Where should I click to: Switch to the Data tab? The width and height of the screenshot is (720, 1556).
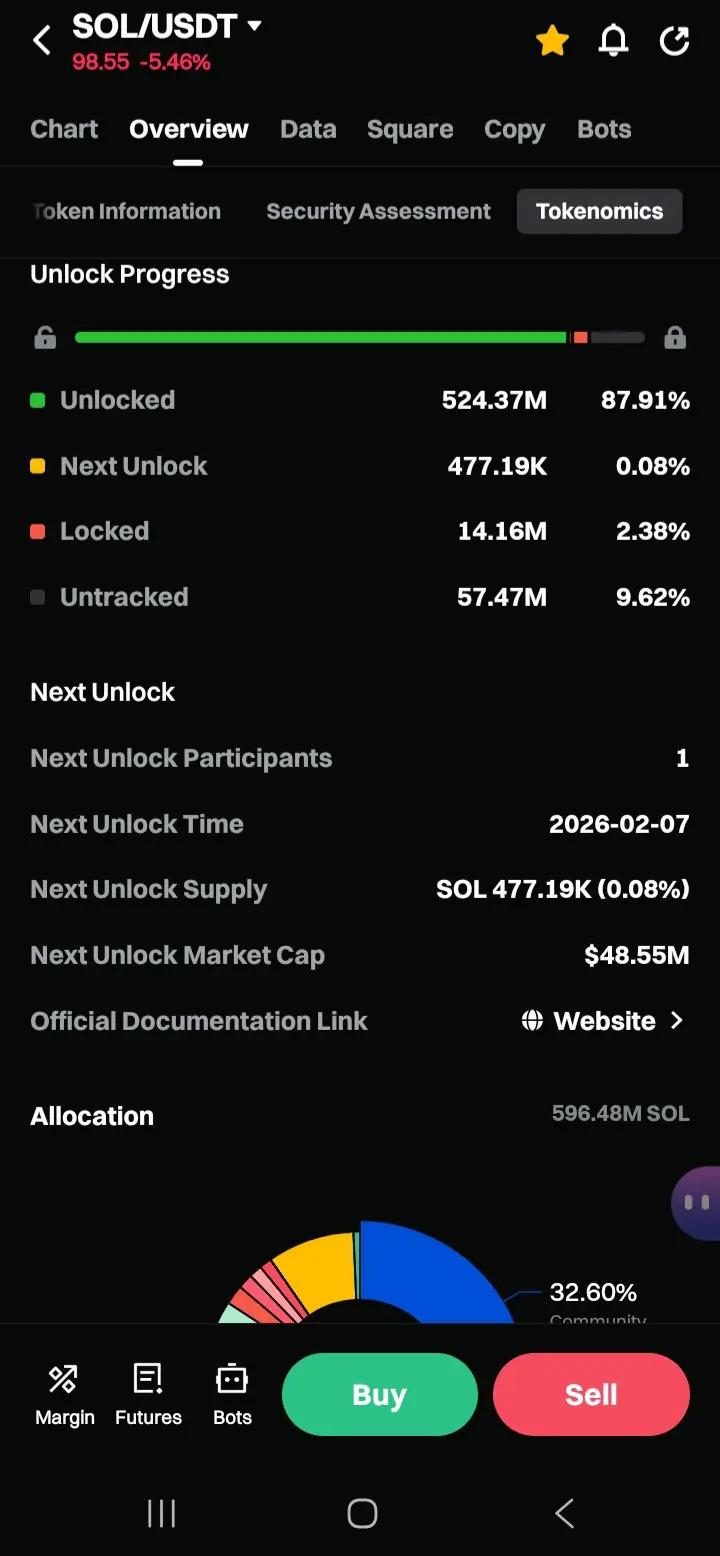[x=308, y=129]
